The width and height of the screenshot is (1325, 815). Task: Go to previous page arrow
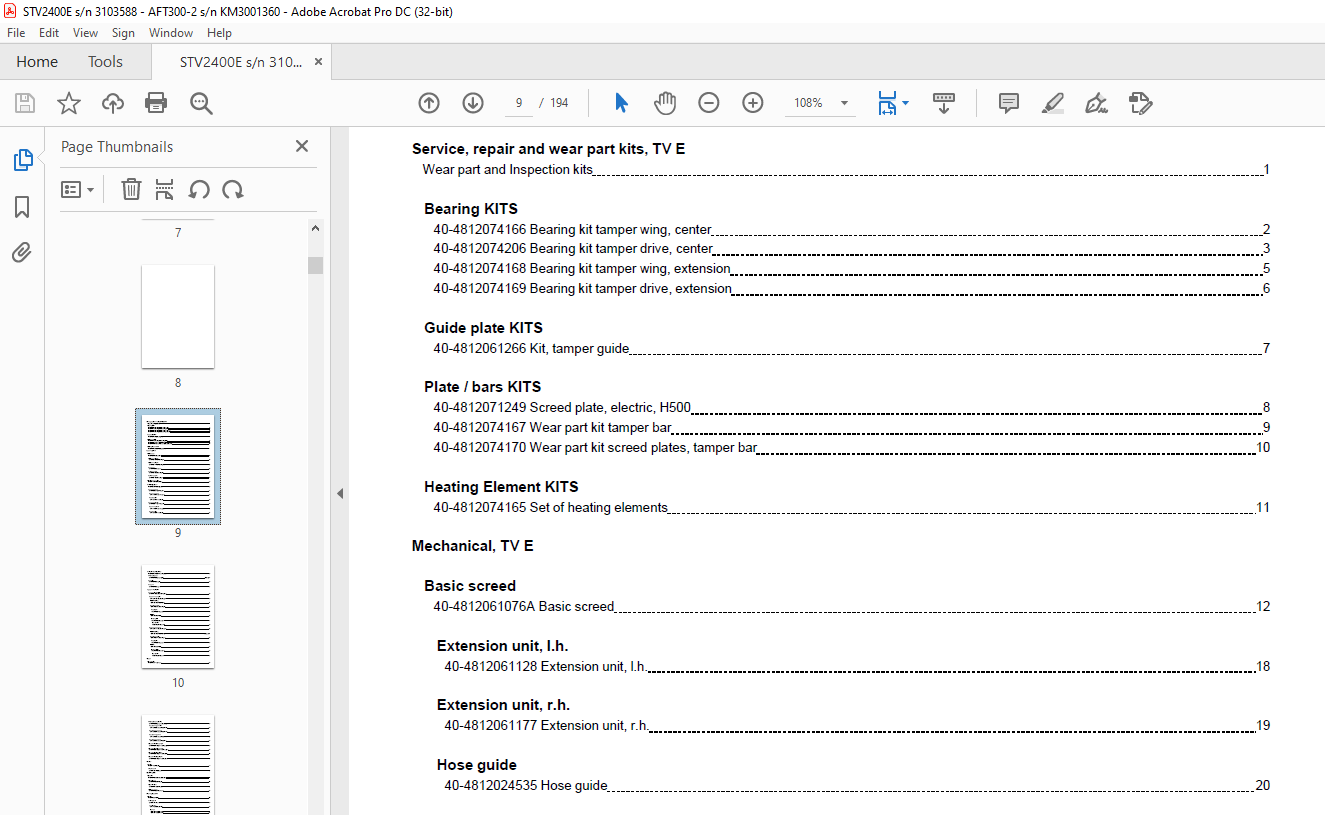[429, 103]
